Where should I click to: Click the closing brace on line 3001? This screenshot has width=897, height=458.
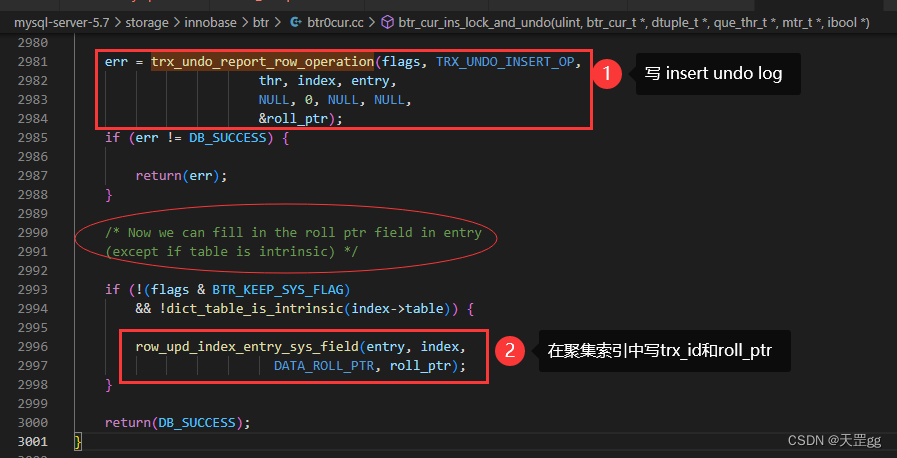tap(78, 441)
